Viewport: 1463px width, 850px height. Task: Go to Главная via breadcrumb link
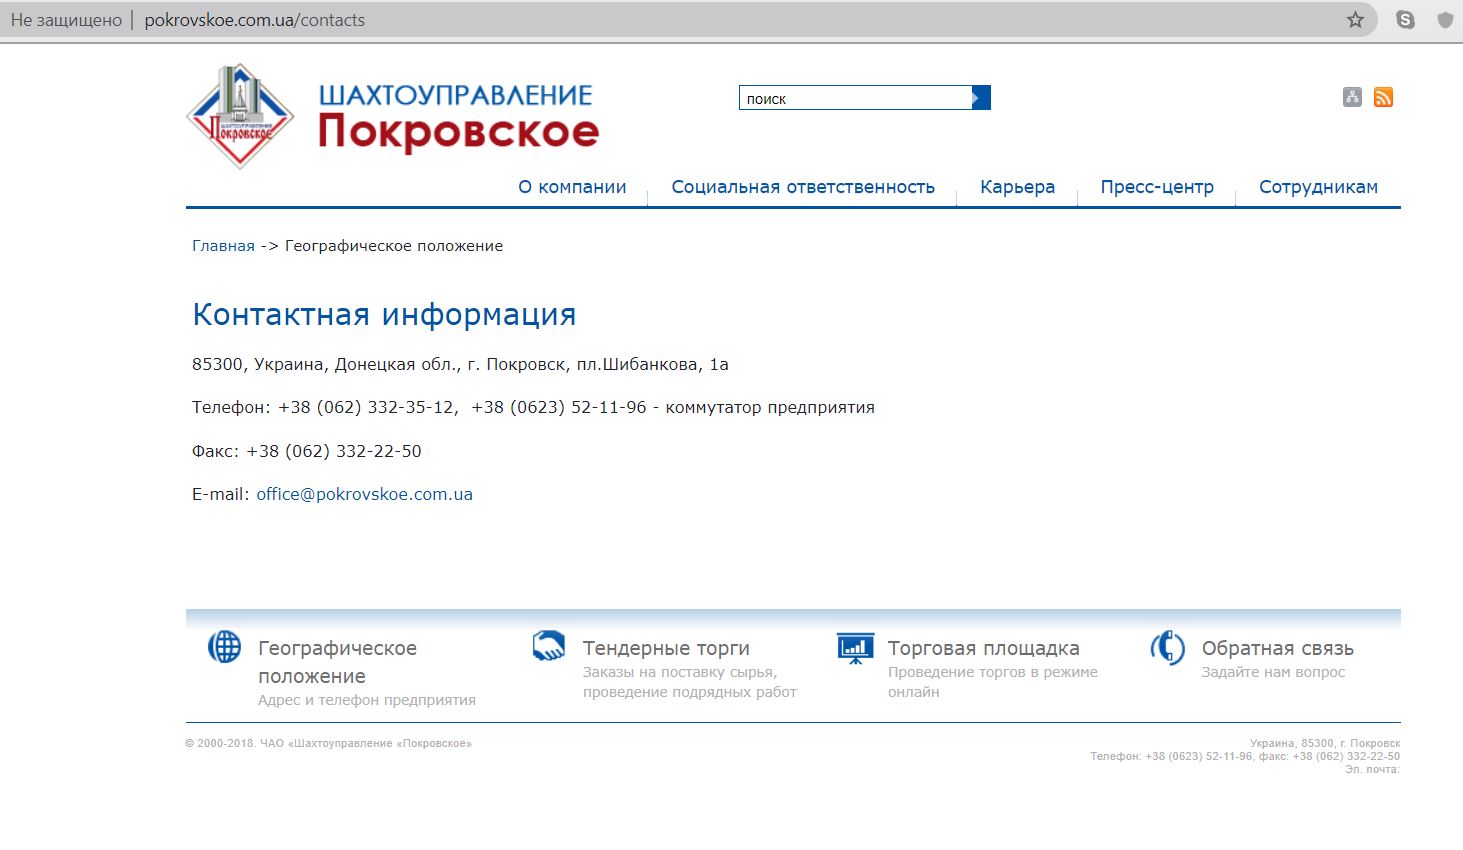coord(223,246)
